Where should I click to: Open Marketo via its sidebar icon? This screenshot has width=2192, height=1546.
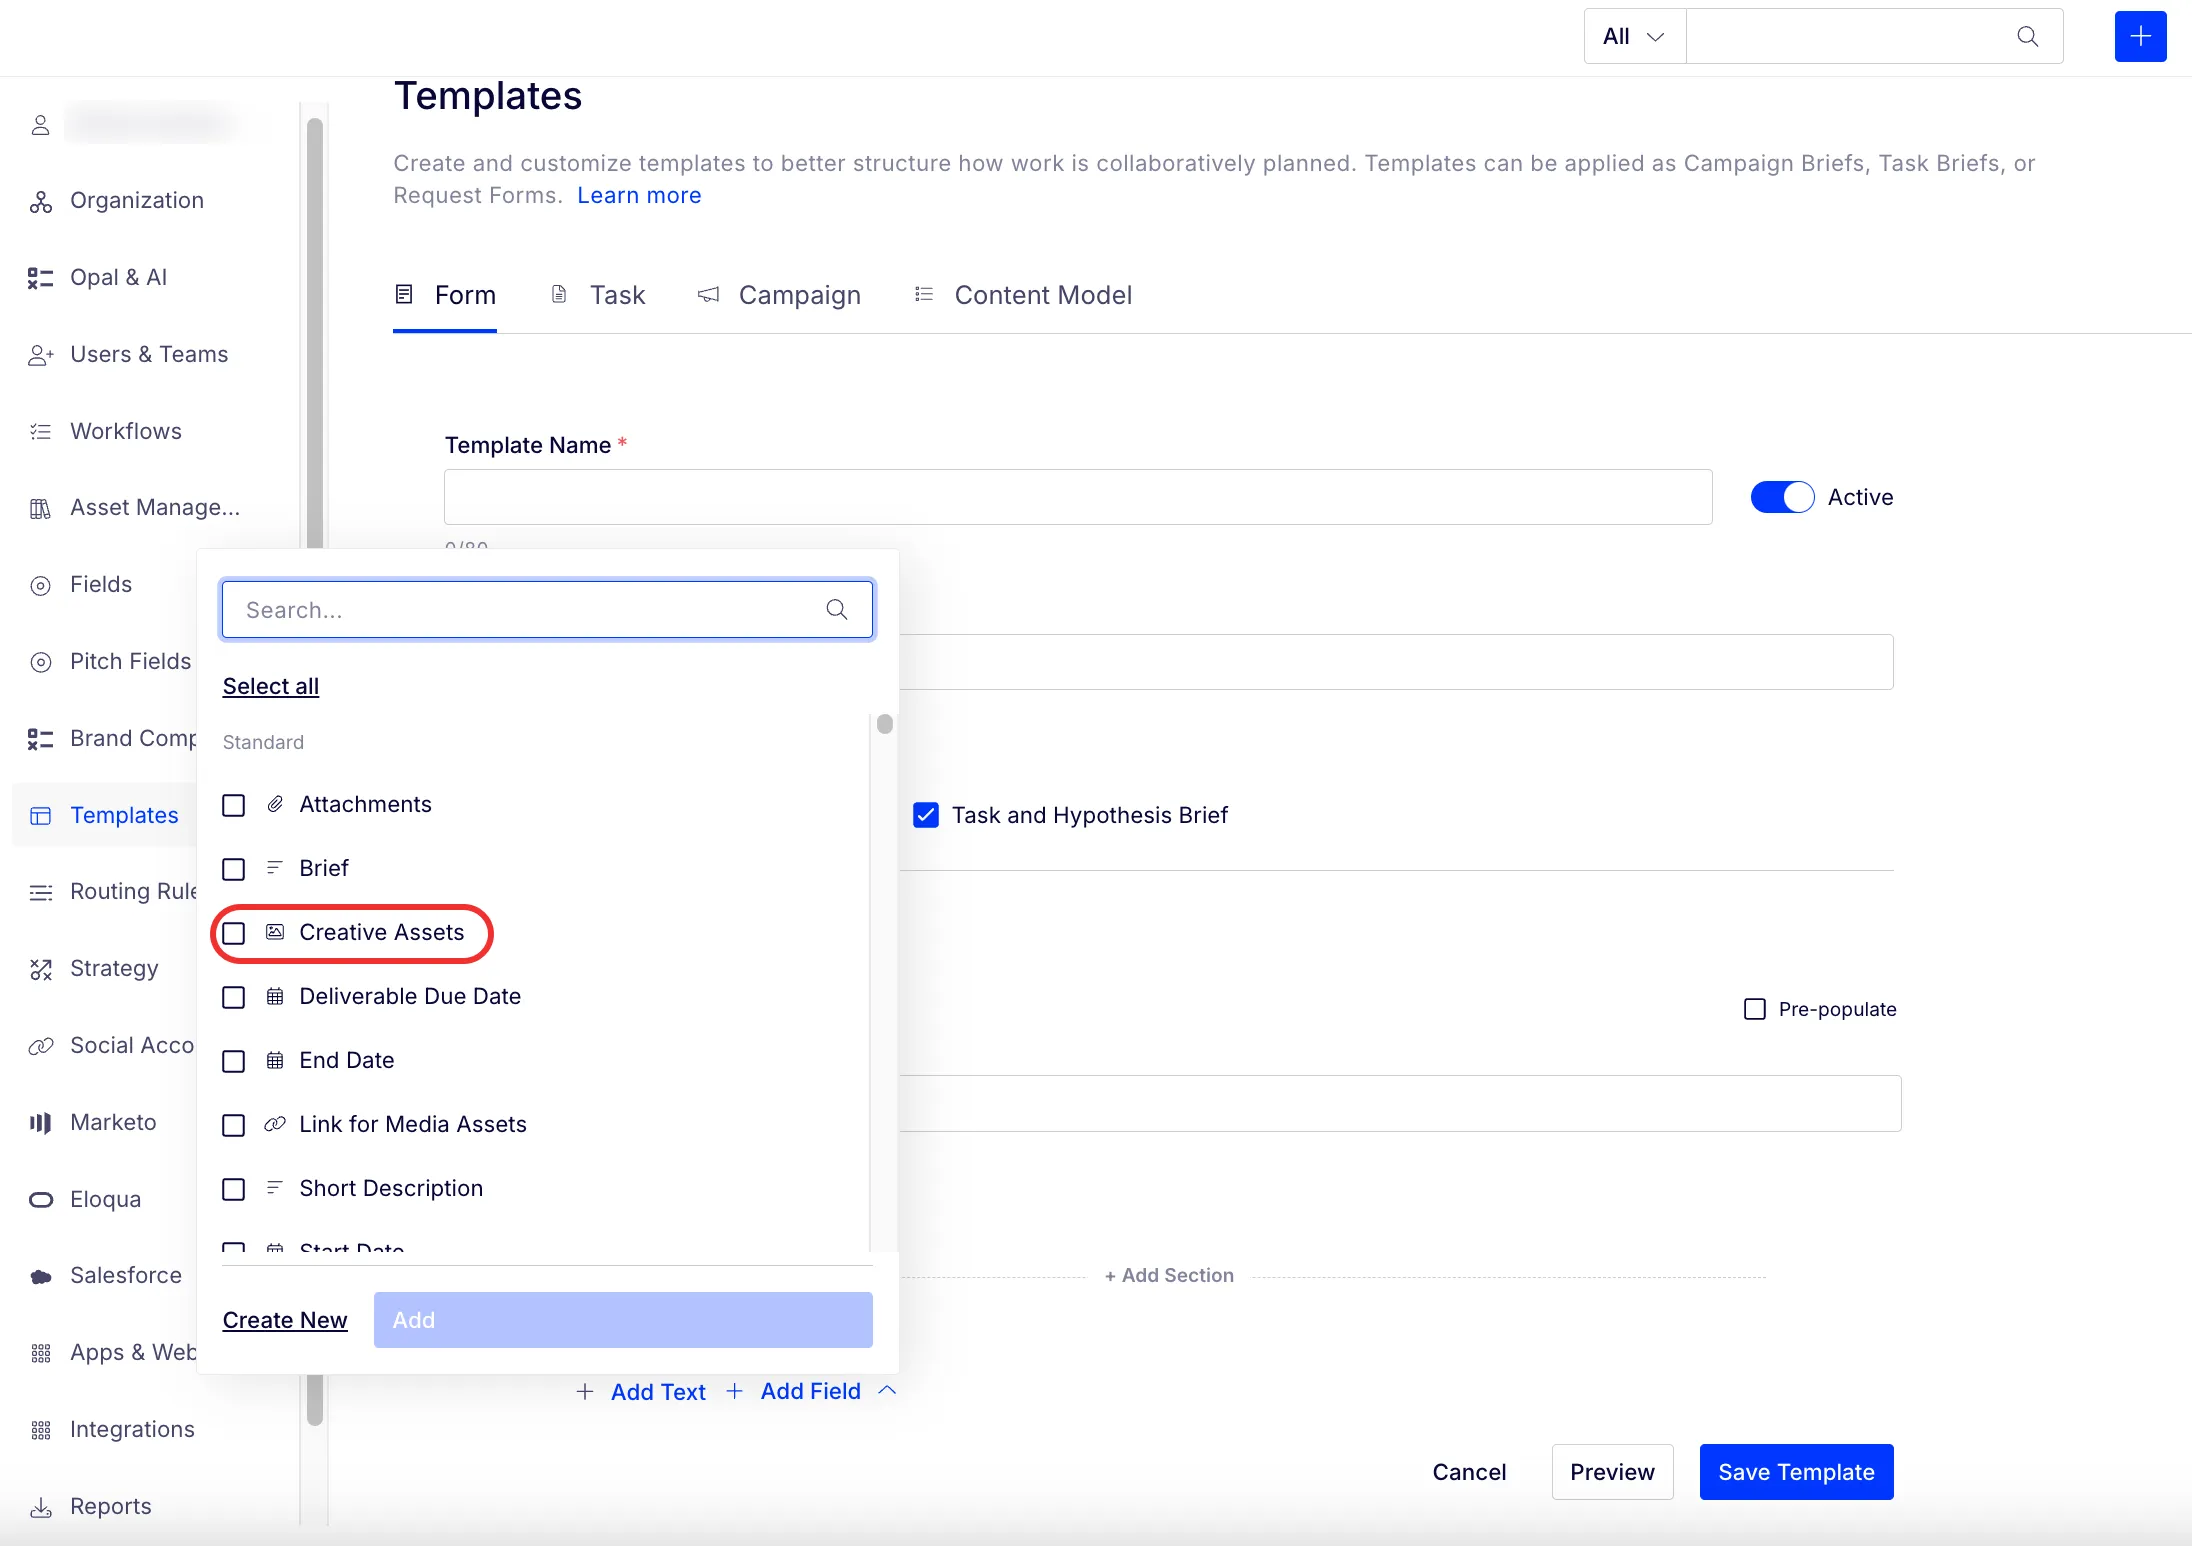click(x=40, y=1123)
